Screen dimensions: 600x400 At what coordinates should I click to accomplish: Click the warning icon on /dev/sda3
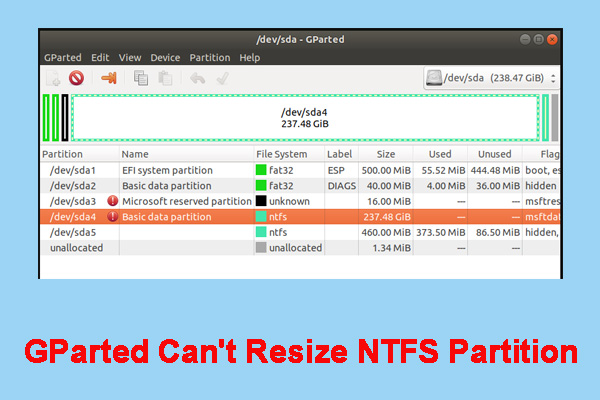(112, 201)
